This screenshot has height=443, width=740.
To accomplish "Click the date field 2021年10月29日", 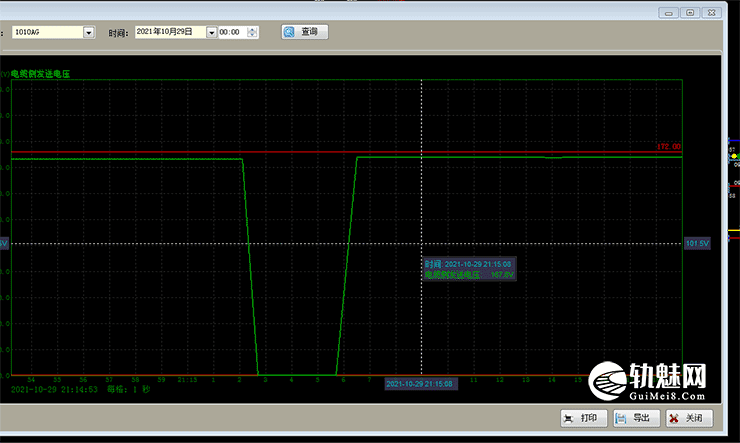I will (x=170, y=32).
